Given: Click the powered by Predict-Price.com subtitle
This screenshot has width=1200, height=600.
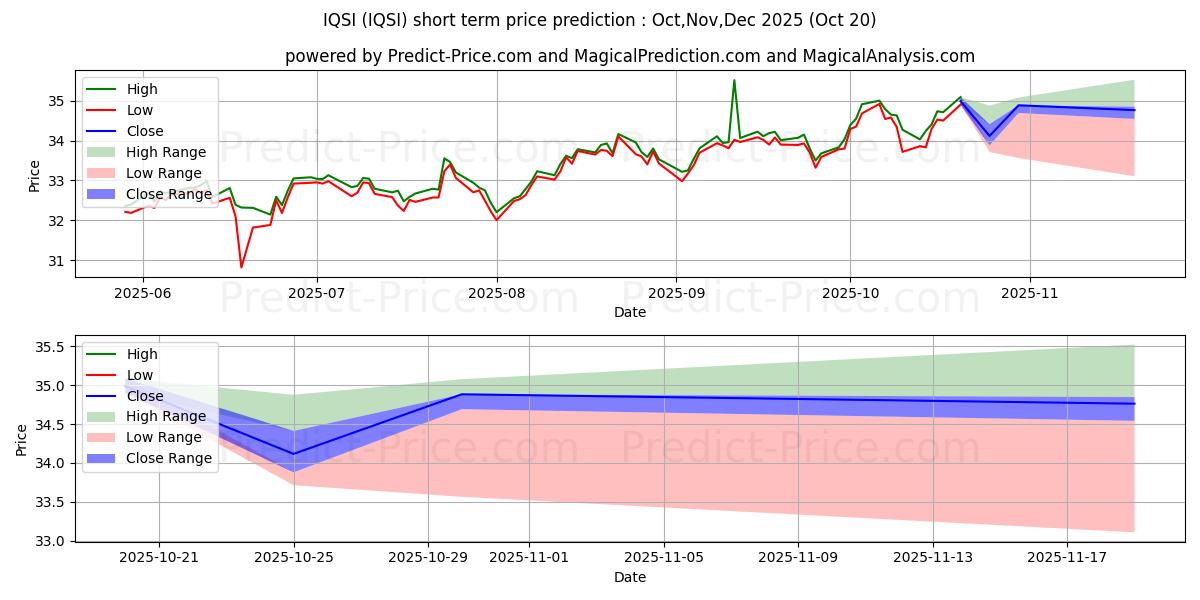Looking at the screenshot, I should (629, 56).
